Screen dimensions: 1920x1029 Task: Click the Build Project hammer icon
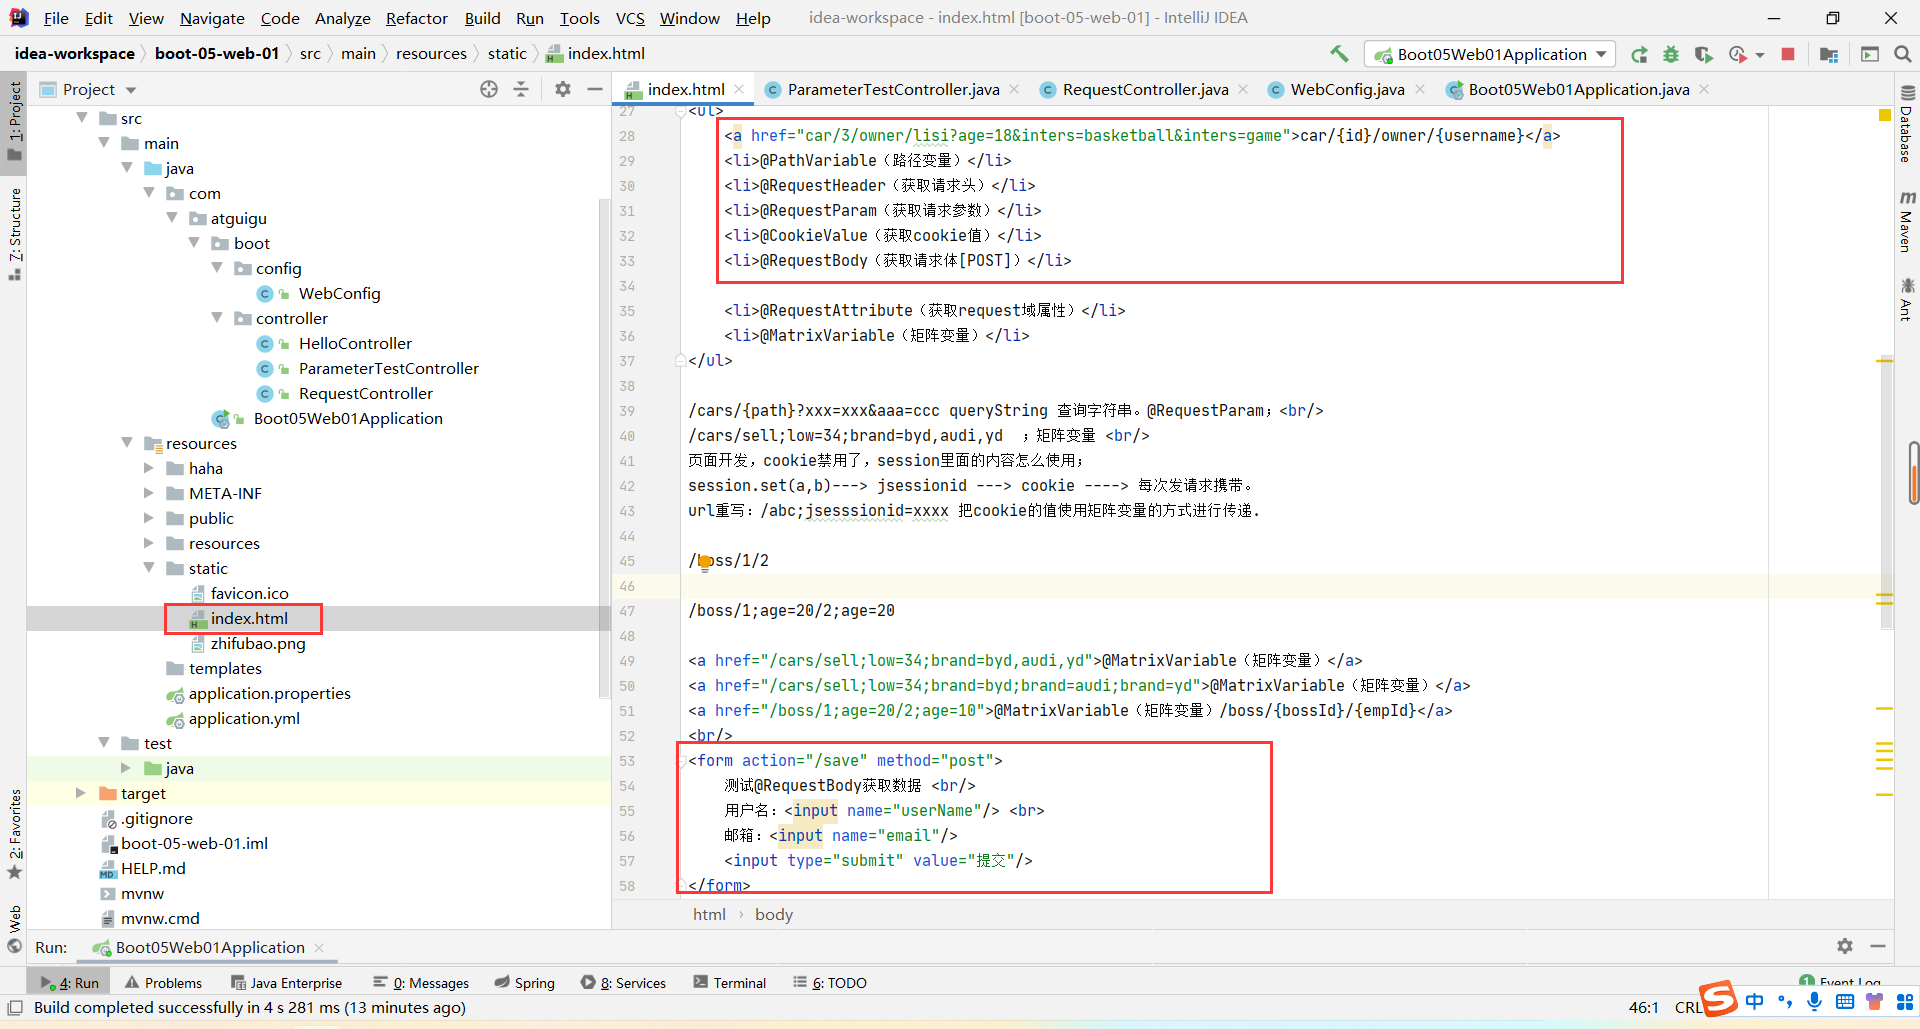pos(1338,54)
